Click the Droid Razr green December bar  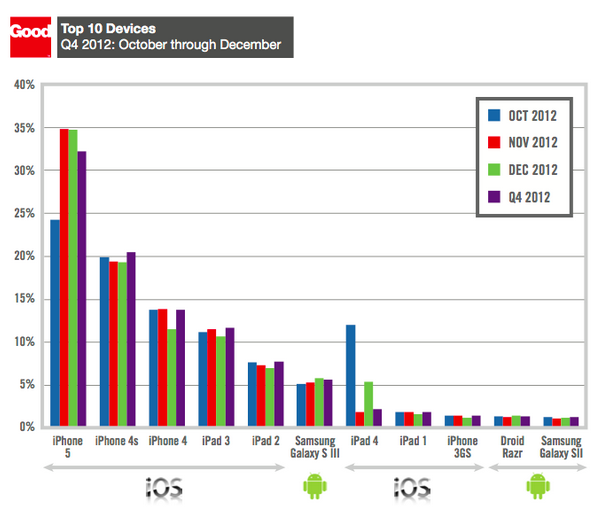pos(516,421)
